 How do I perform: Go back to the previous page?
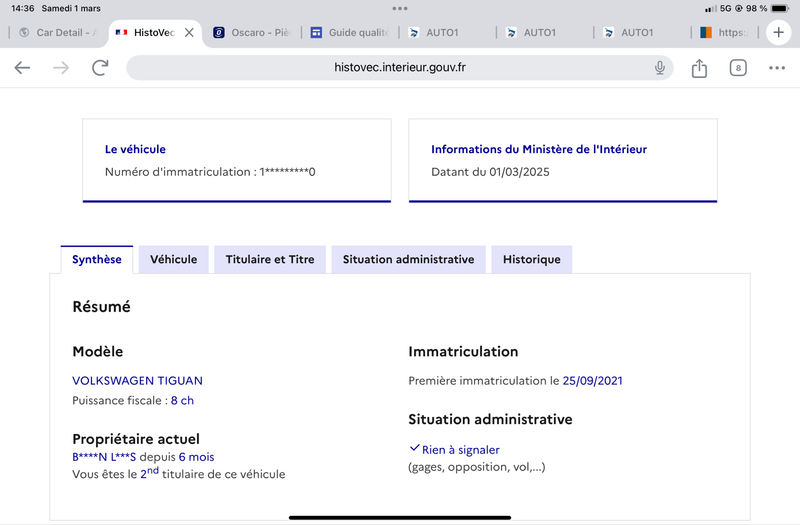(22, 68)
